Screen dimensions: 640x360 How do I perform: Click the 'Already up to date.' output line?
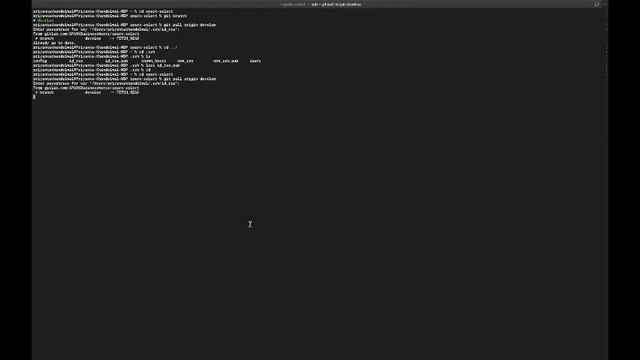click(54, 43)
